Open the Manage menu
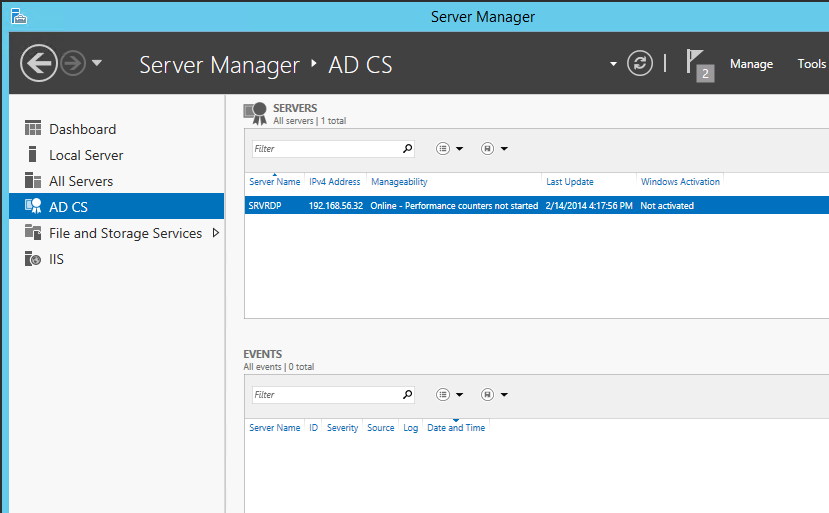829x513 pixels. pos(751,64)
